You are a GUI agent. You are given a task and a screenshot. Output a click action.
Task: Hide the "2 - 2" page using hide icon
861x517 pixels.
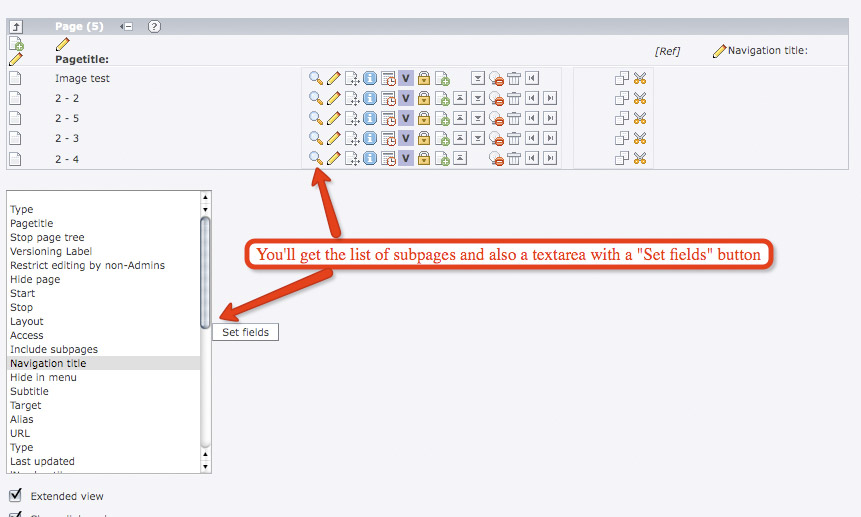click(x=496, y=98)
